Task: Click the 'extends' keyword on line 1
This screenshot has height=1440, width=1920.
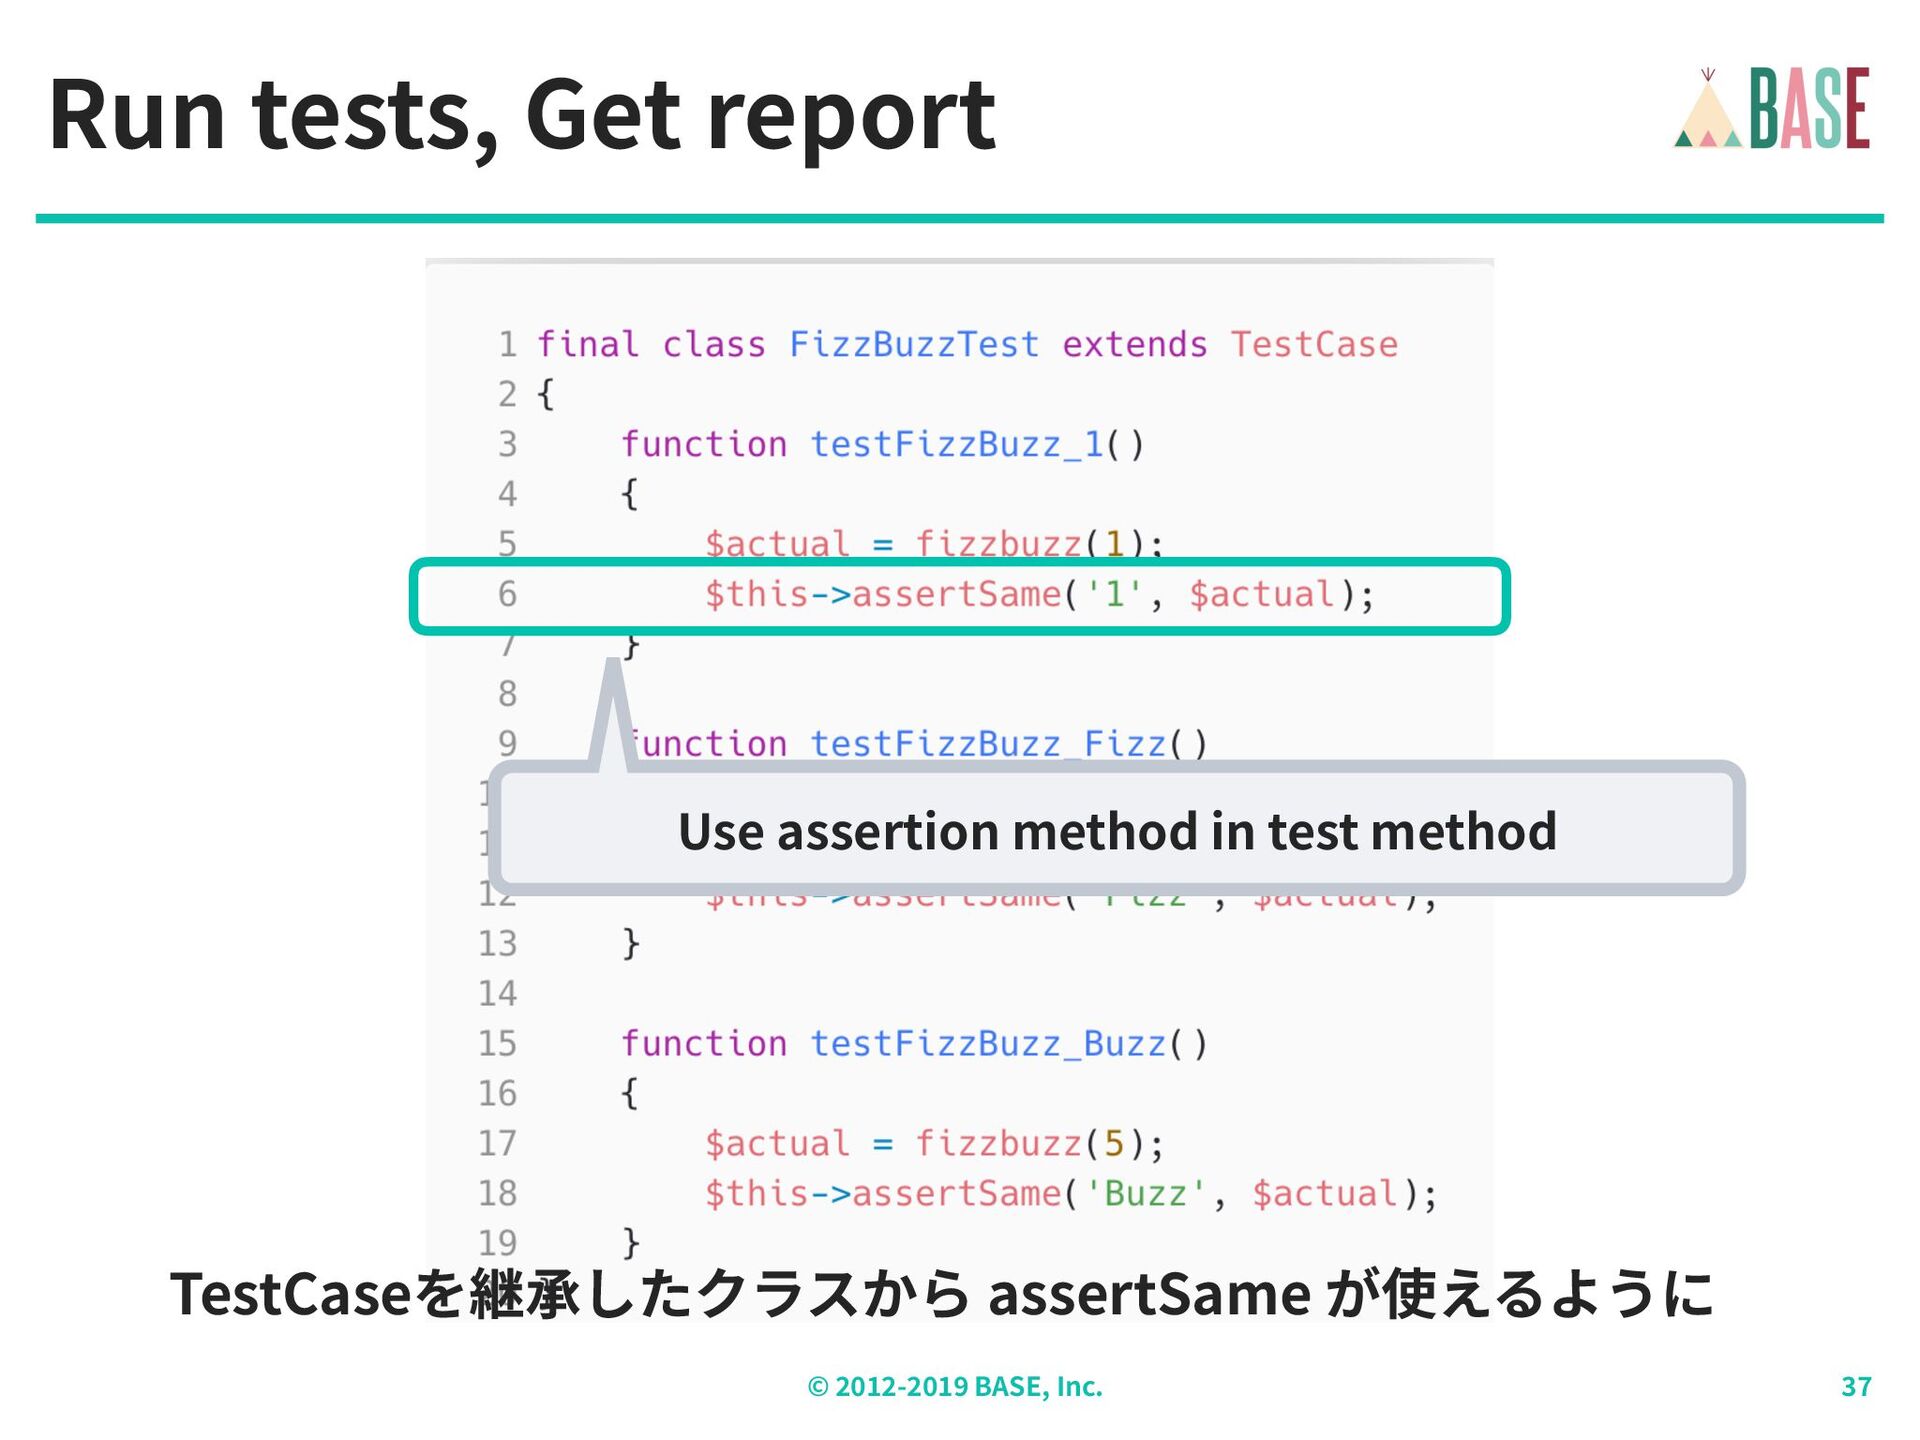Action: (x=1135, y=344)
